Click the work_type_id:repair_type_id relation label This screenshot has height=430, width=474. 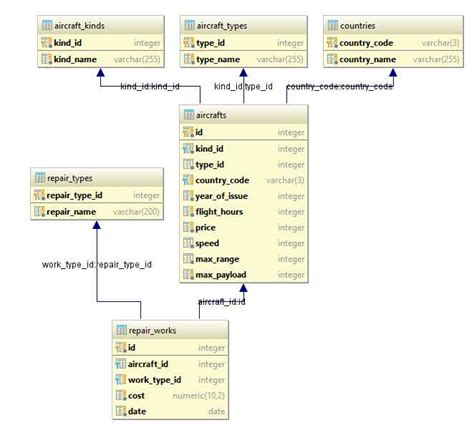97,265
